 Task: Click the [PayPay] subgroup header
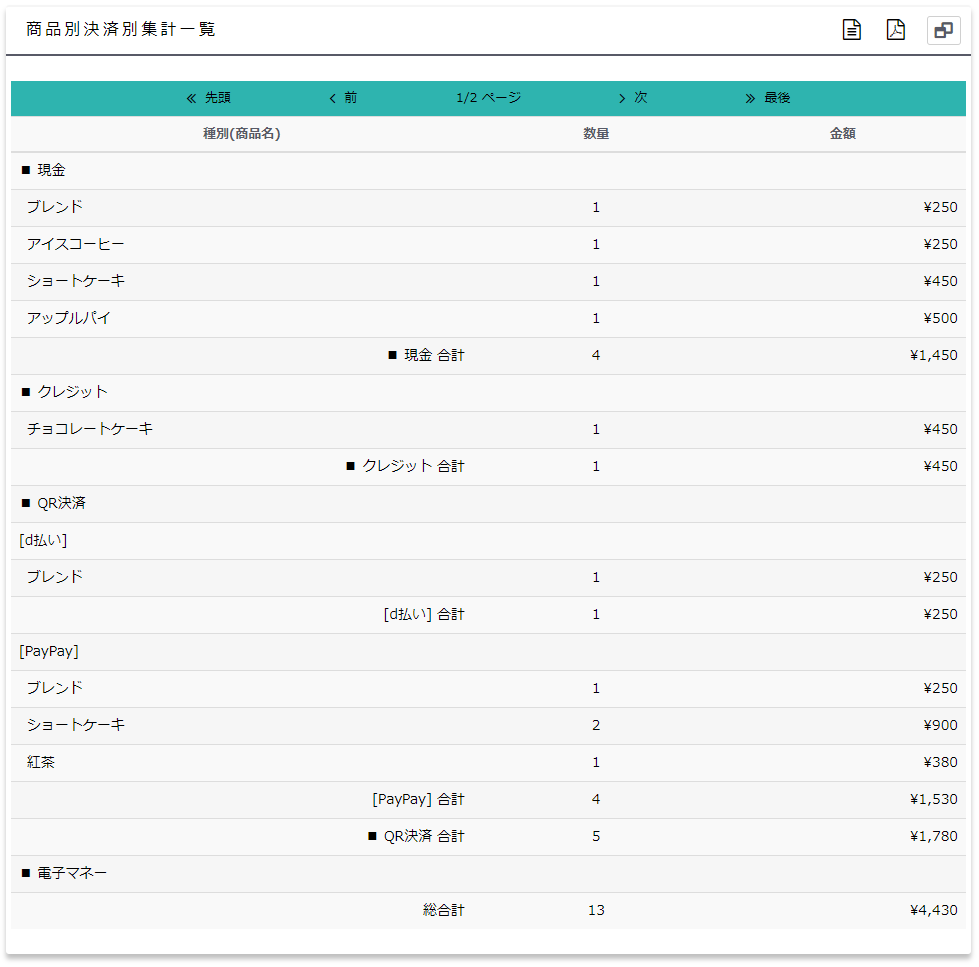click(49, 651)
